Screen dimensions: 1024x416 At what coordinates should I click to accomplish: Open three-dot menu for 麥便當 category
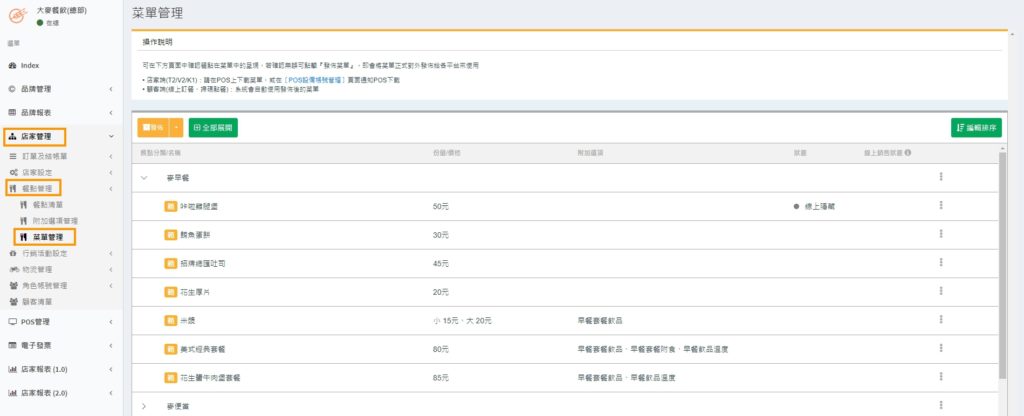[x=940, y=406]
